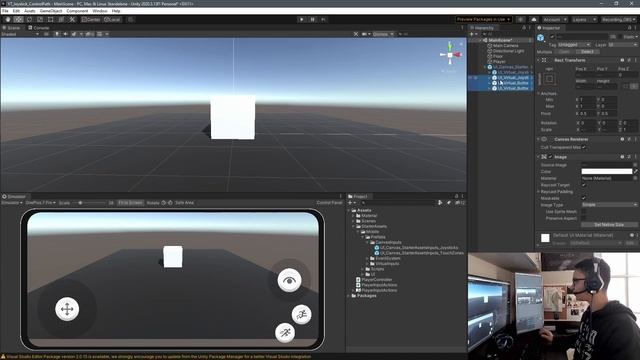Click Fit to Screen button
Image resolution: width=640 pixels, height=360 pixels.
(x=131, y=203)
